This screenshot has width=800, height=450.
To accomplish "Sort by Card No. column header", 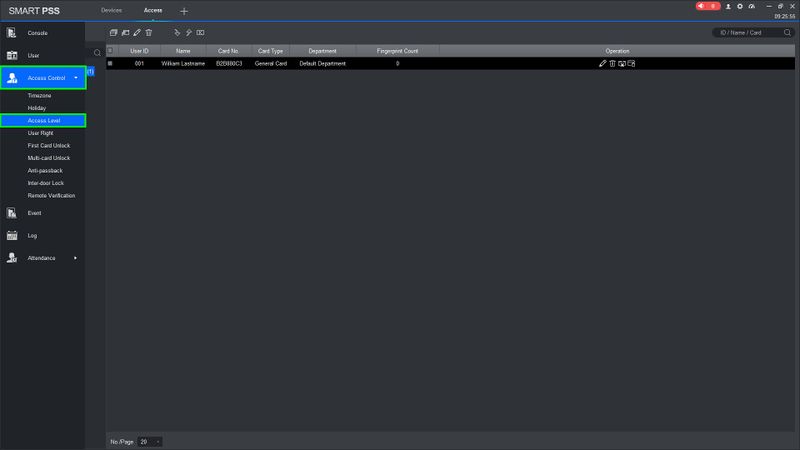I will (228, 51).
